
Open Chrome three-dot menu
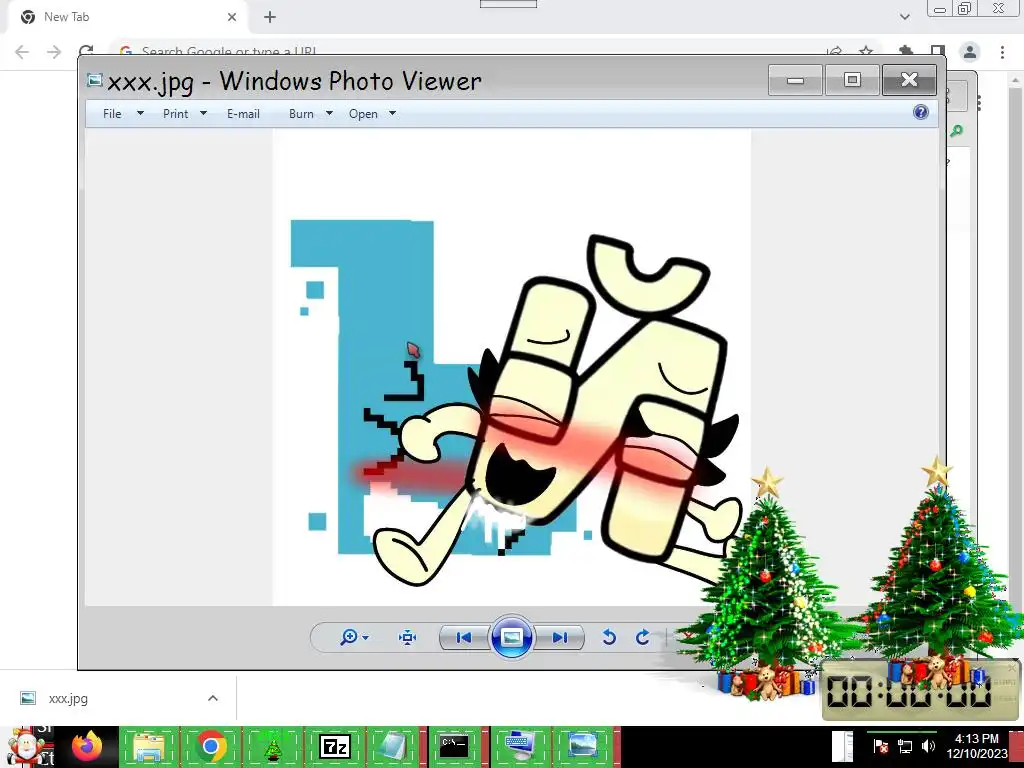point(1002,52)
